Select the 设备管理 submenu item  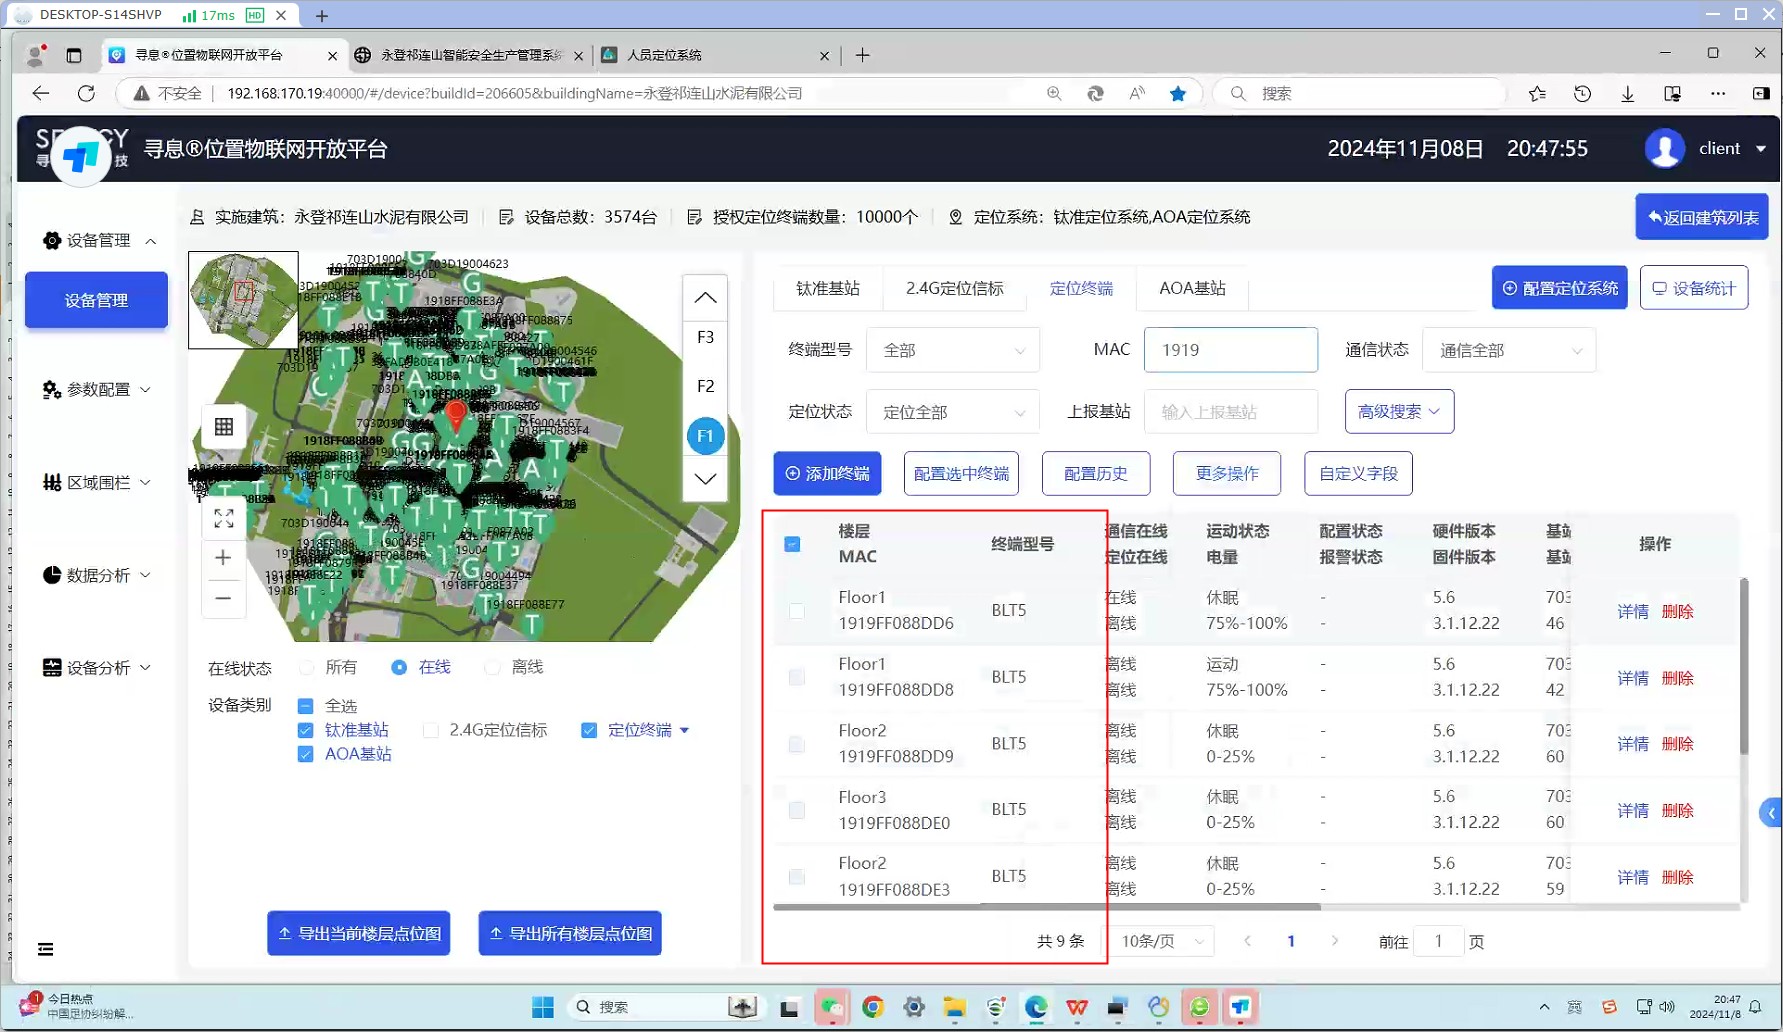[x=96, y=300]
